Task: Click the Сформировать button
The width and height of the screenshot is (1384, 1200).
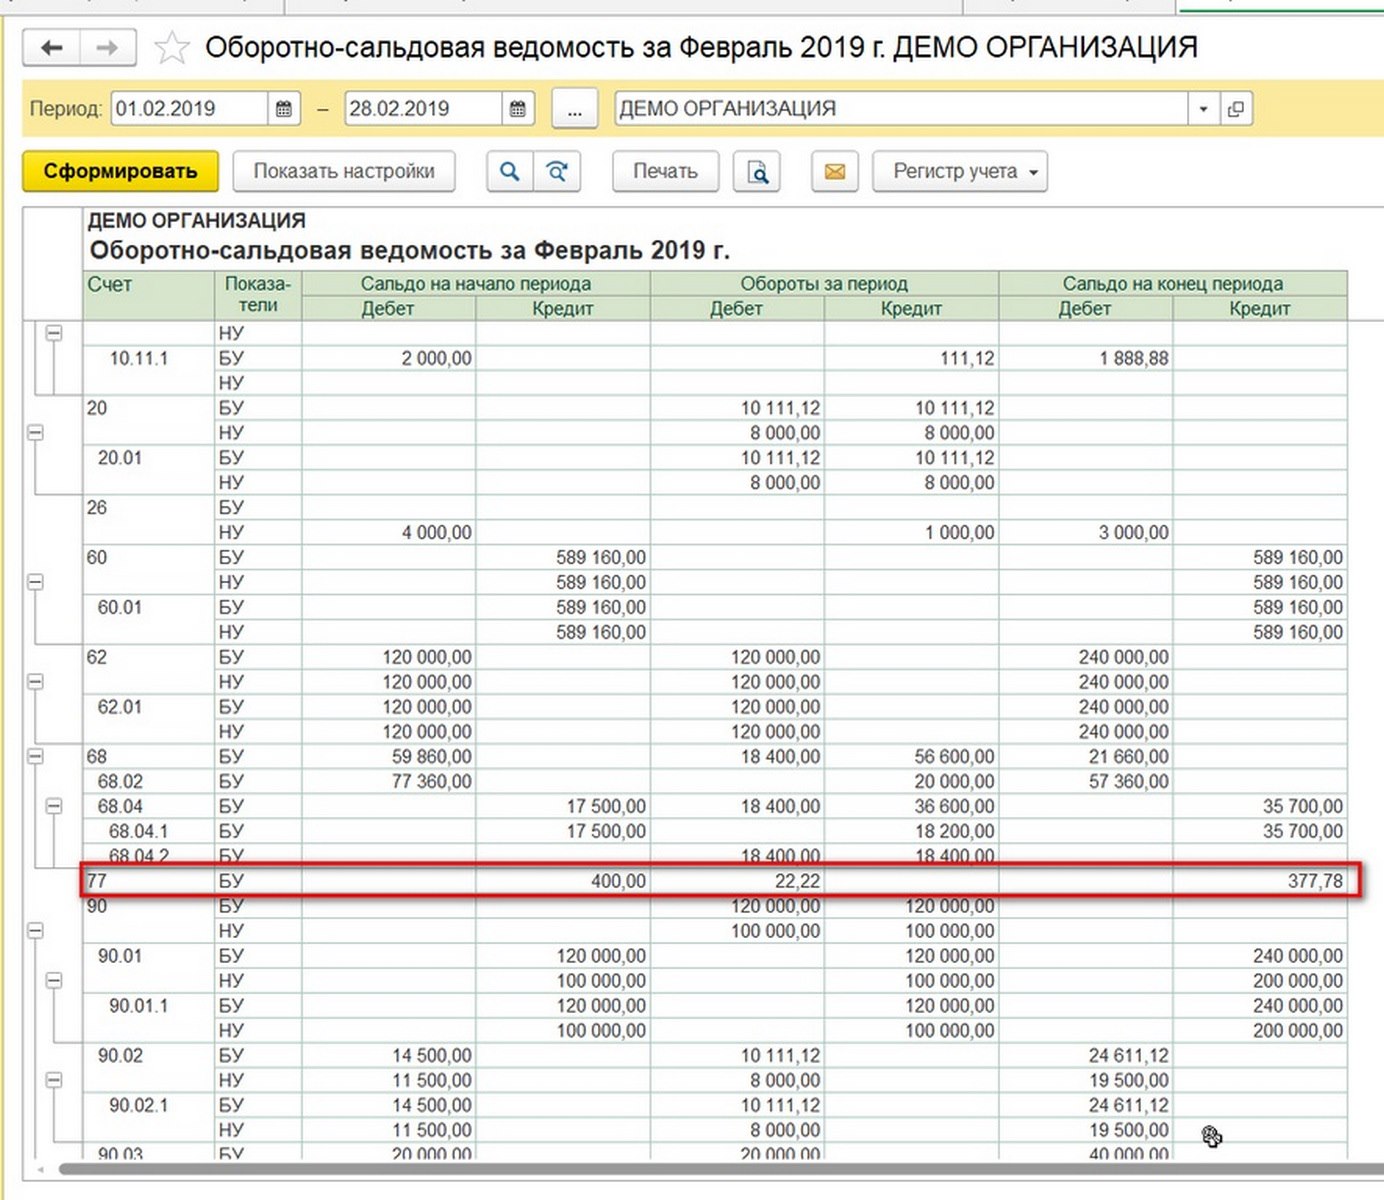Action: coord(120,171)
